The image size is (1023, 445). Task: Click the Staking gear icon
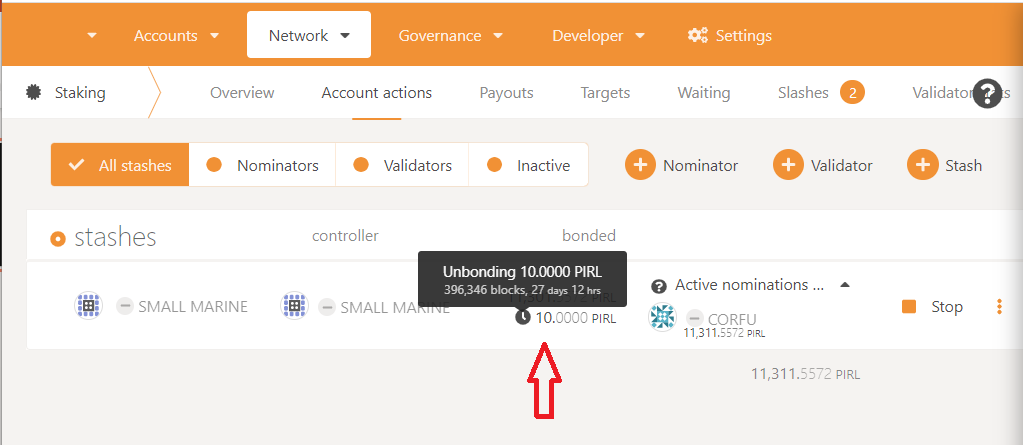pos(33,93)
